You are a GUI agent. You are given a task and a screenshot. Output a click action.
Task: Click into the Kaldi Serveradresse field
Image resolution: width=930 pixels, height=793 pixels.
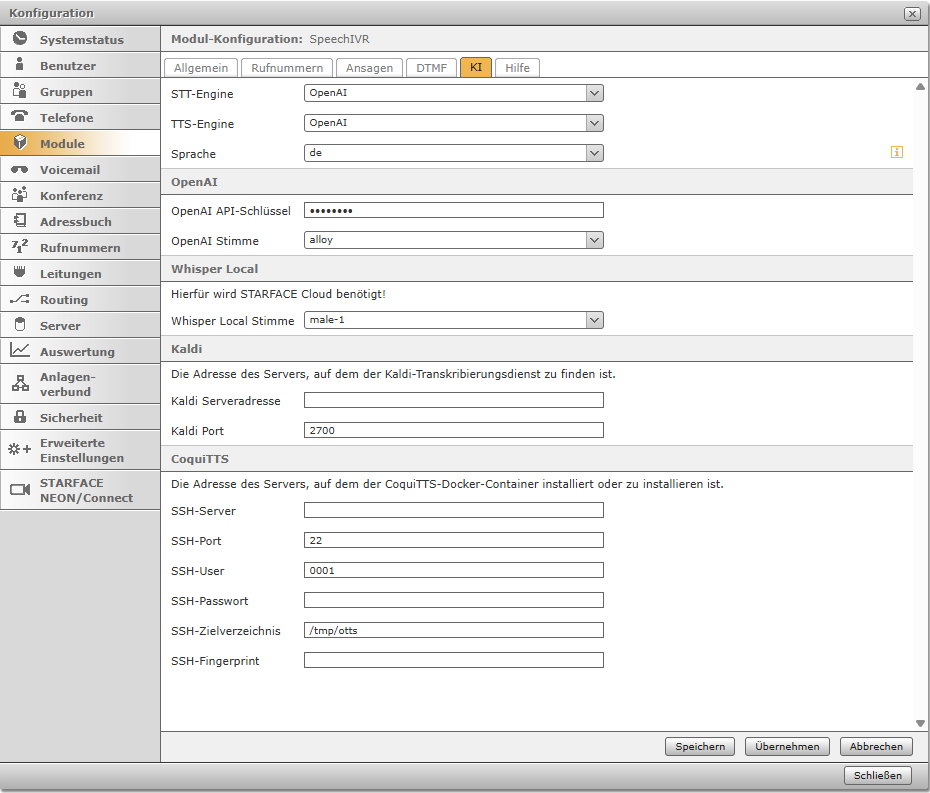(454, 400)
